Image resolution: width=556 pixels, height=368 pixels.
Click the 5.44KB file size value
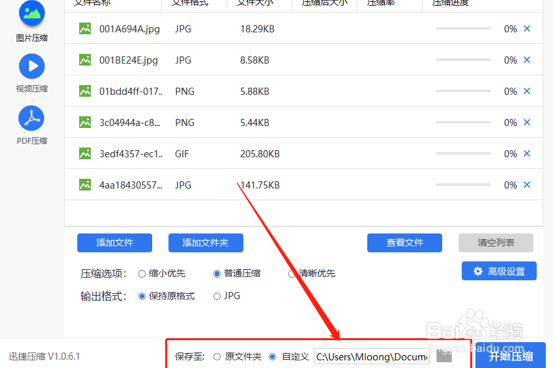pyautogui.click(x=255, y=123)
